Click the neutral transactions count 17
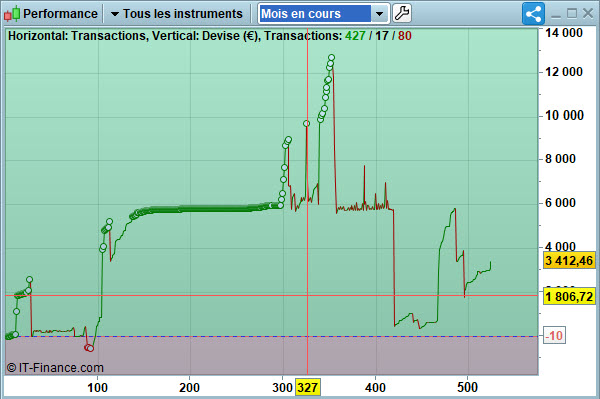The width and height of the screenshot is (600, 399). [382, 36]
